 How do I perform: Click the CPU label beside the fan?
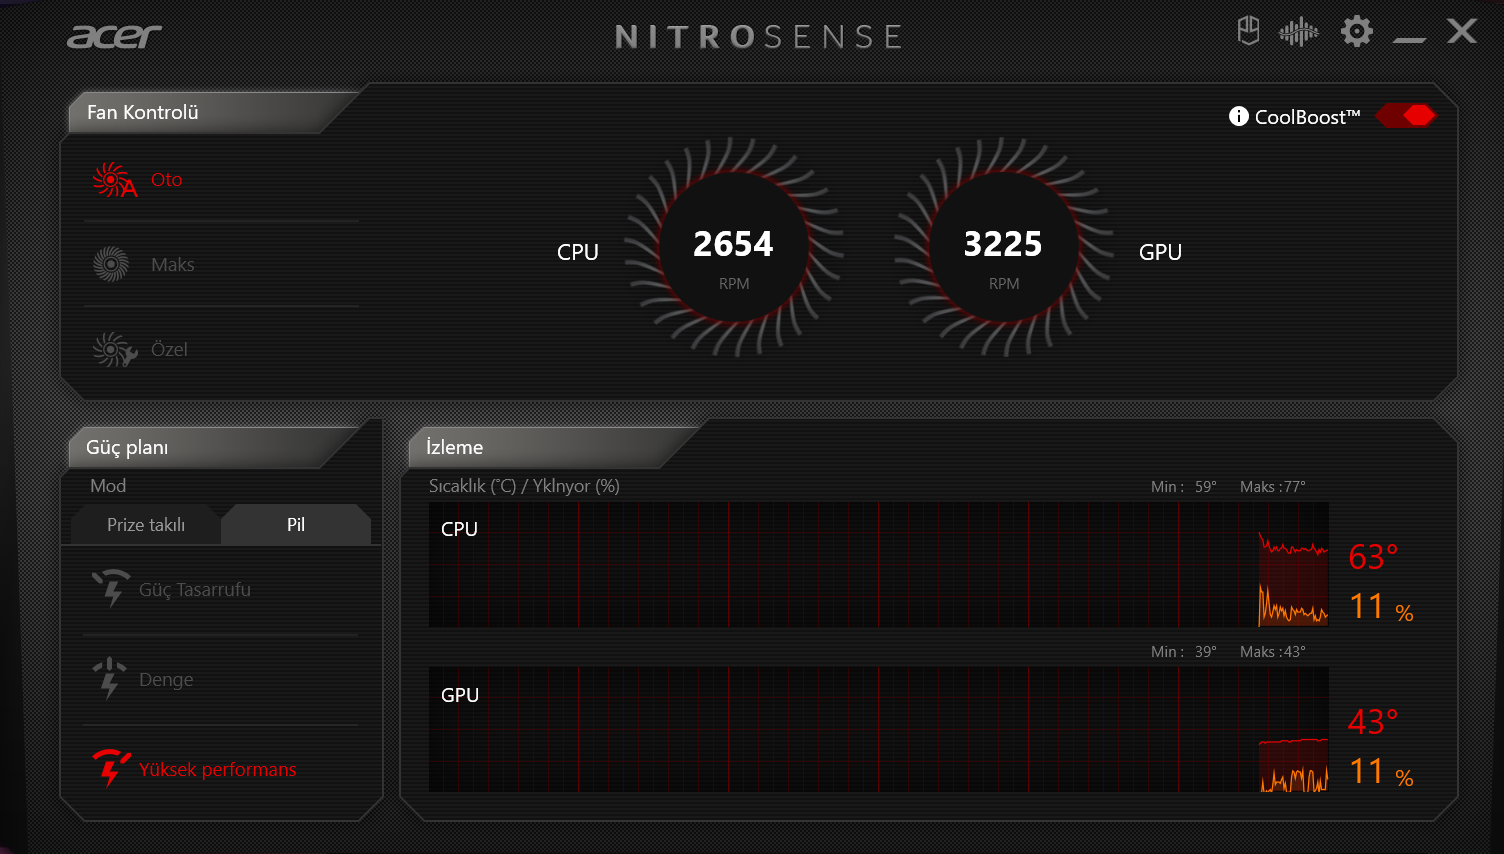tap(578, 252)
